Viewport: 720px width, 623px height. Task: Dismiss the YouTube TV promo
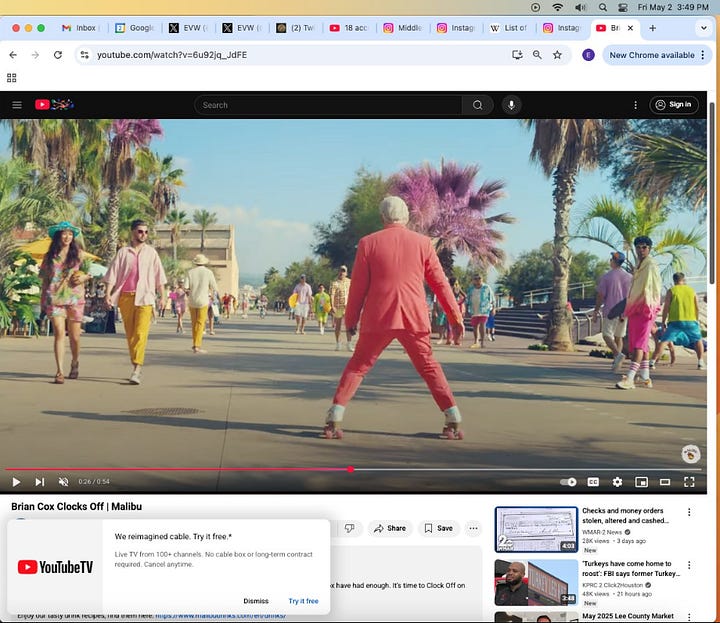point(256,601)
